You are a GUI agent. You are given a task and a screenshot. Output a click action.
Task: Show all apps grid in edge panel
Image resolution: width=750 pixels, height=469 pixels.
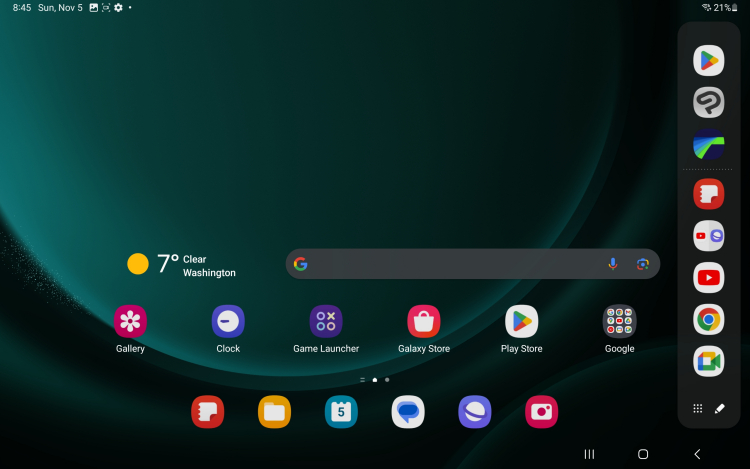698,408
